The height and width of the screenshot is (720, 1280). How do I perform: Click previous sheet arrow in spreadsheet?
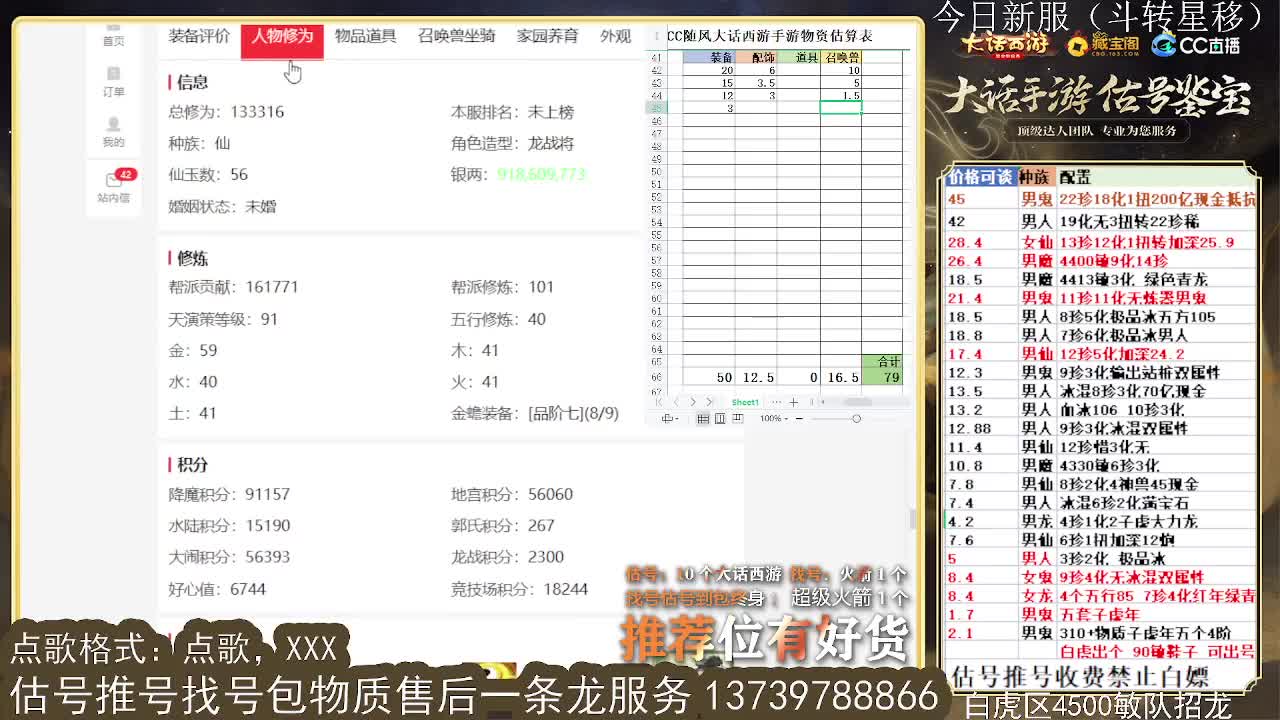tap(676, 402)
